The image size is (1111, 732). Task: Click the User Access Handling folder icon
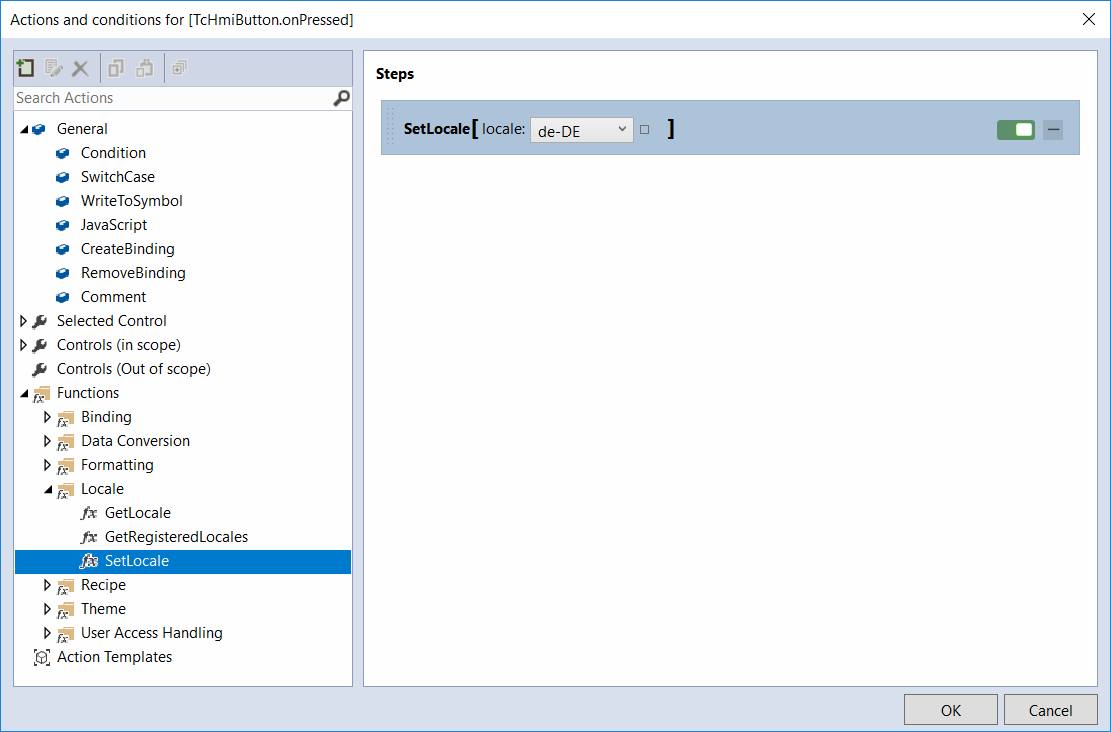[65, 635]
